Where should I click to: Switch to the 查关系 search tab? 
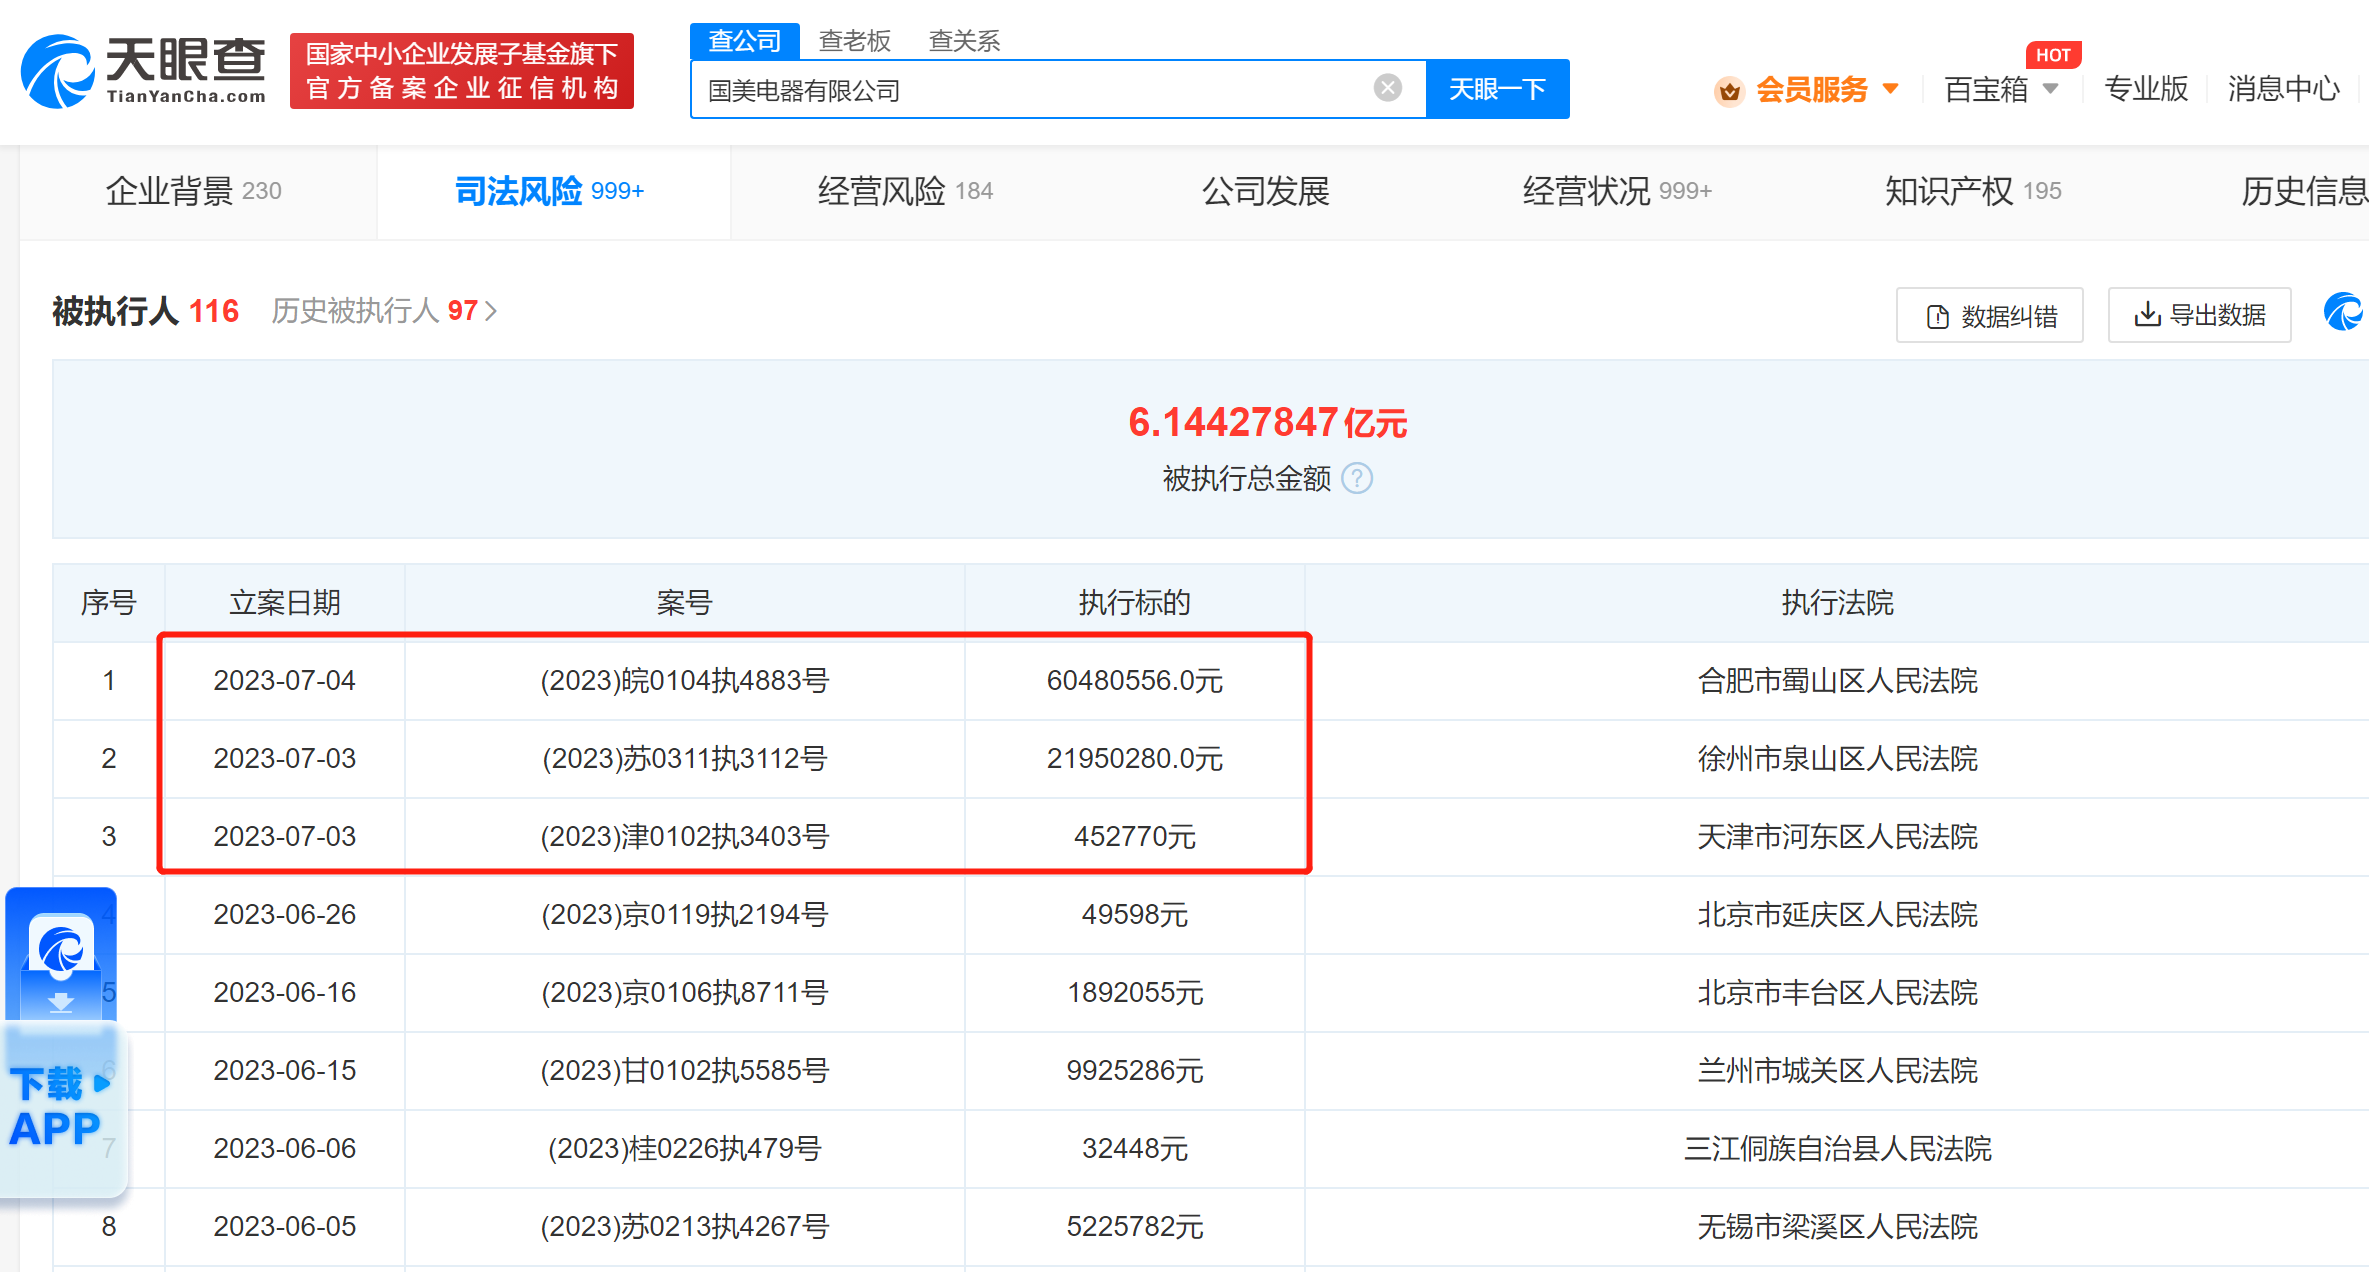coord(964,41)
